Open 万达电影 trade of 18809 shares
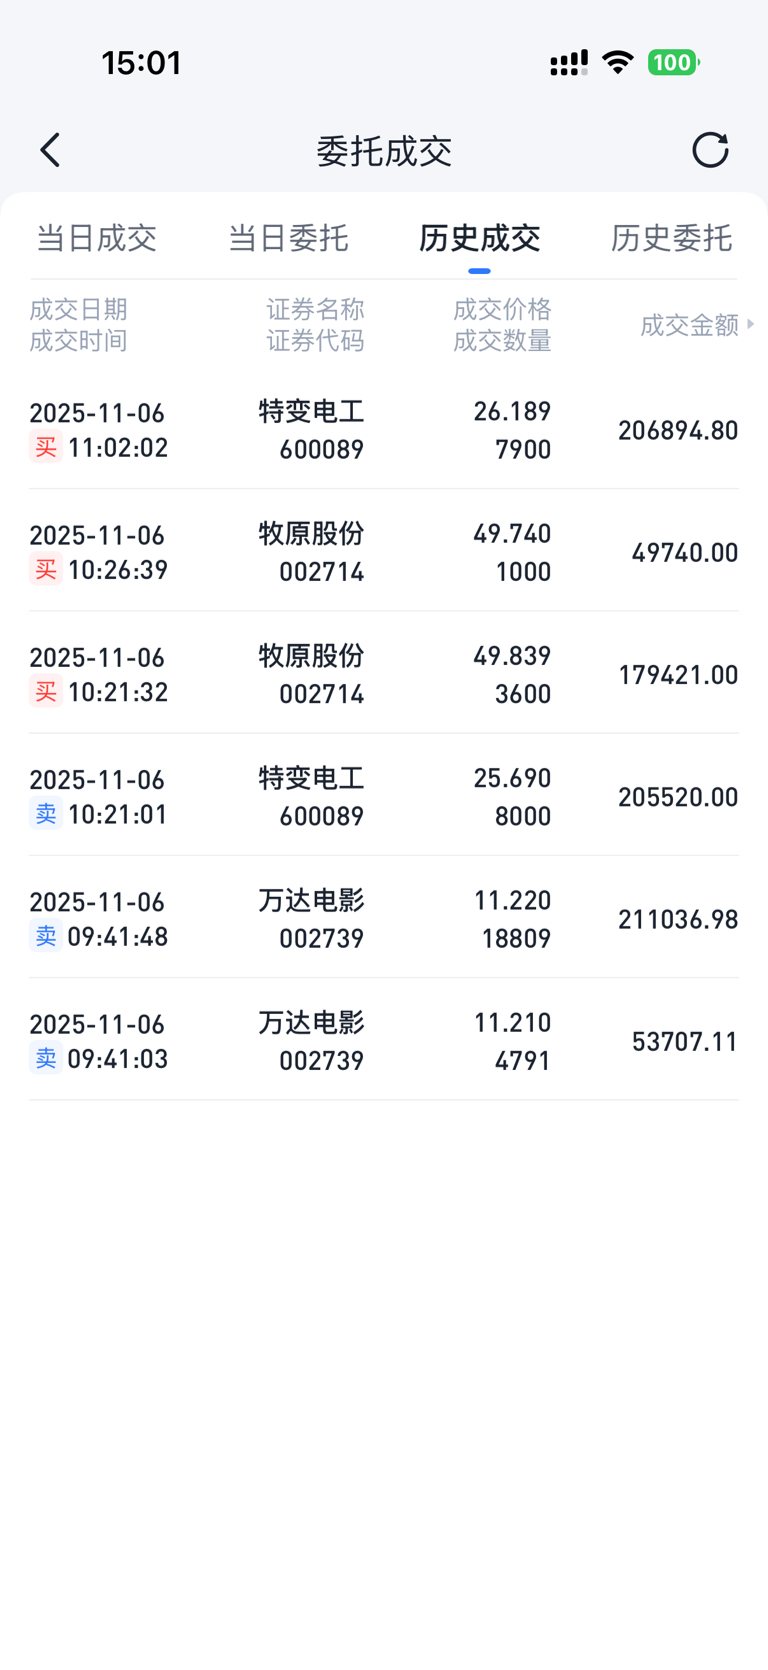Image resolution: width=768 pixels, height=1670 pixels. (384, 919)
